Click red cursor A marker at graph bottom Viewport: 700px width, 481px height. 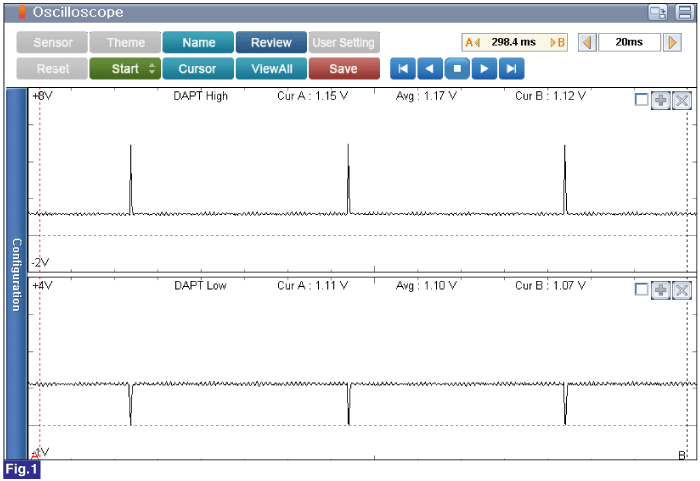[x=35, y=456]
